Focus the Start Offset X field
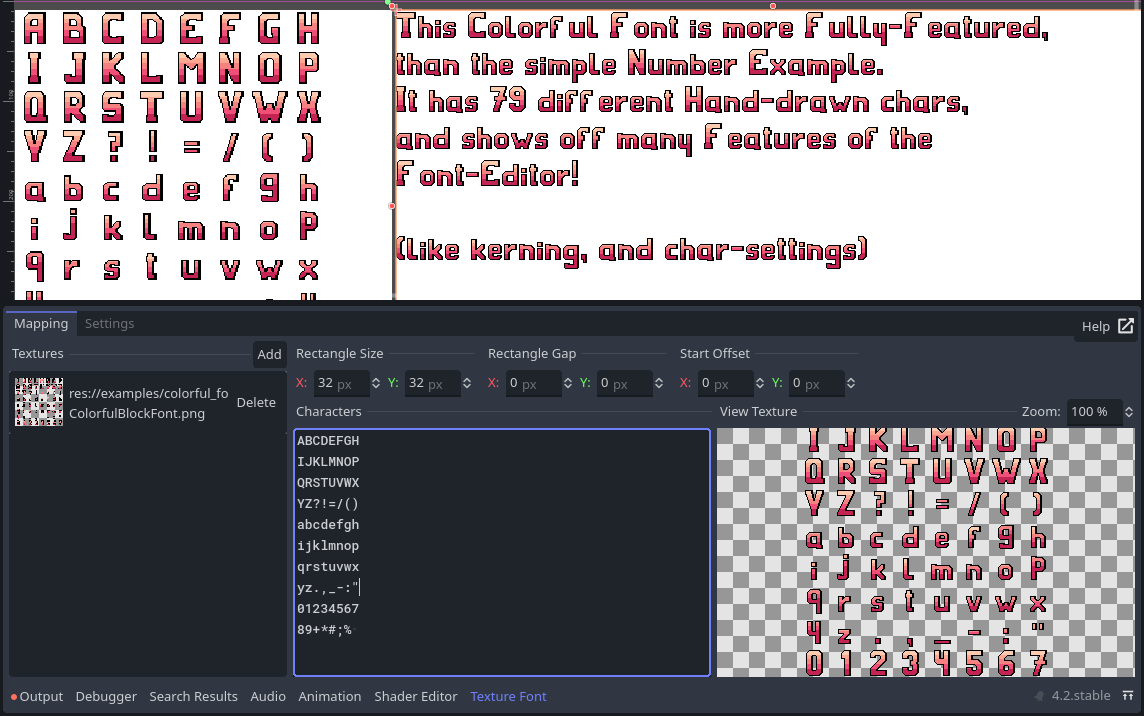The image size is (1144, 716). (725, 383)
